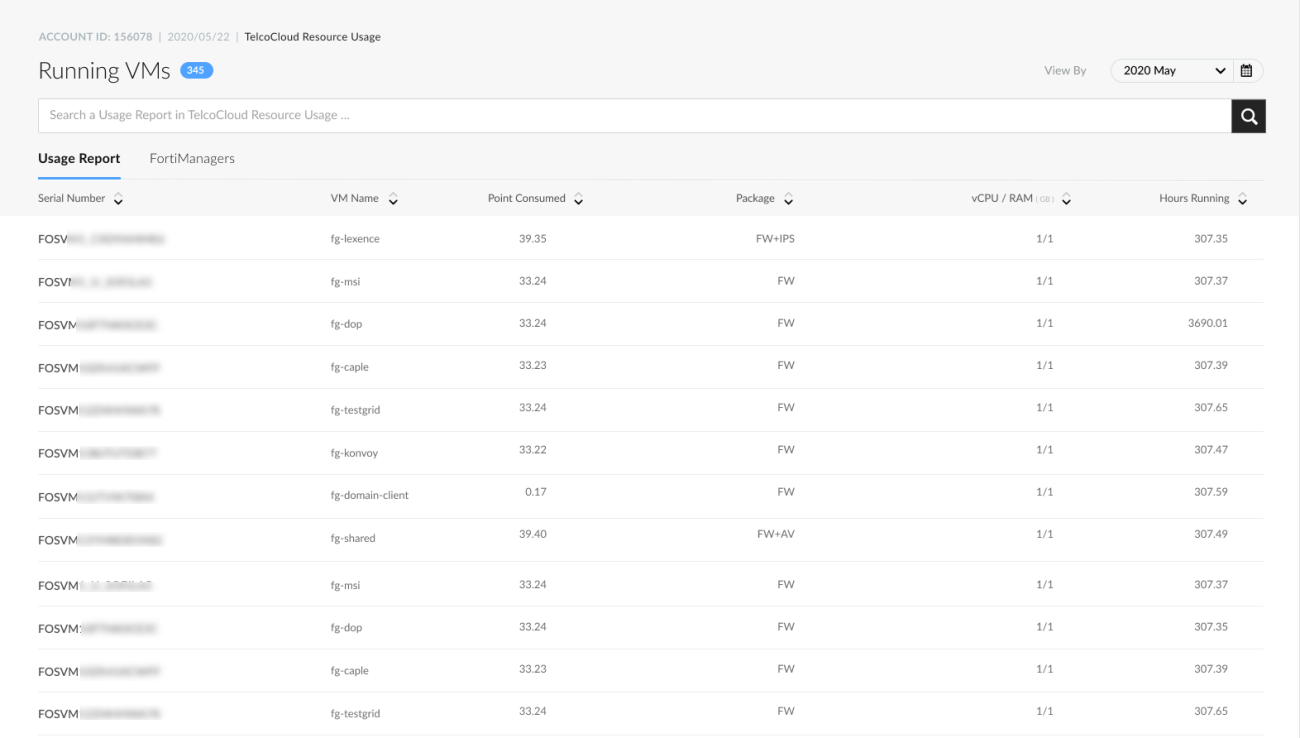Sort the table by Serial Number

coord(118,199)
